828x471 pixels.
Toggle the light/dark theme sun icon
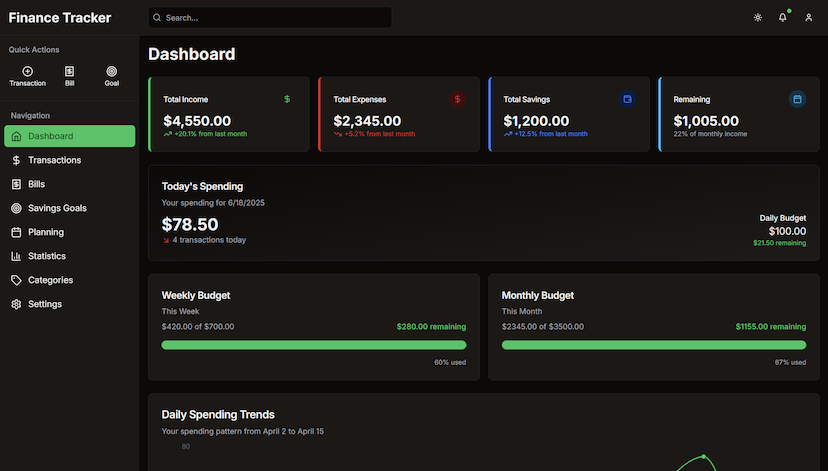coord(758,18)
